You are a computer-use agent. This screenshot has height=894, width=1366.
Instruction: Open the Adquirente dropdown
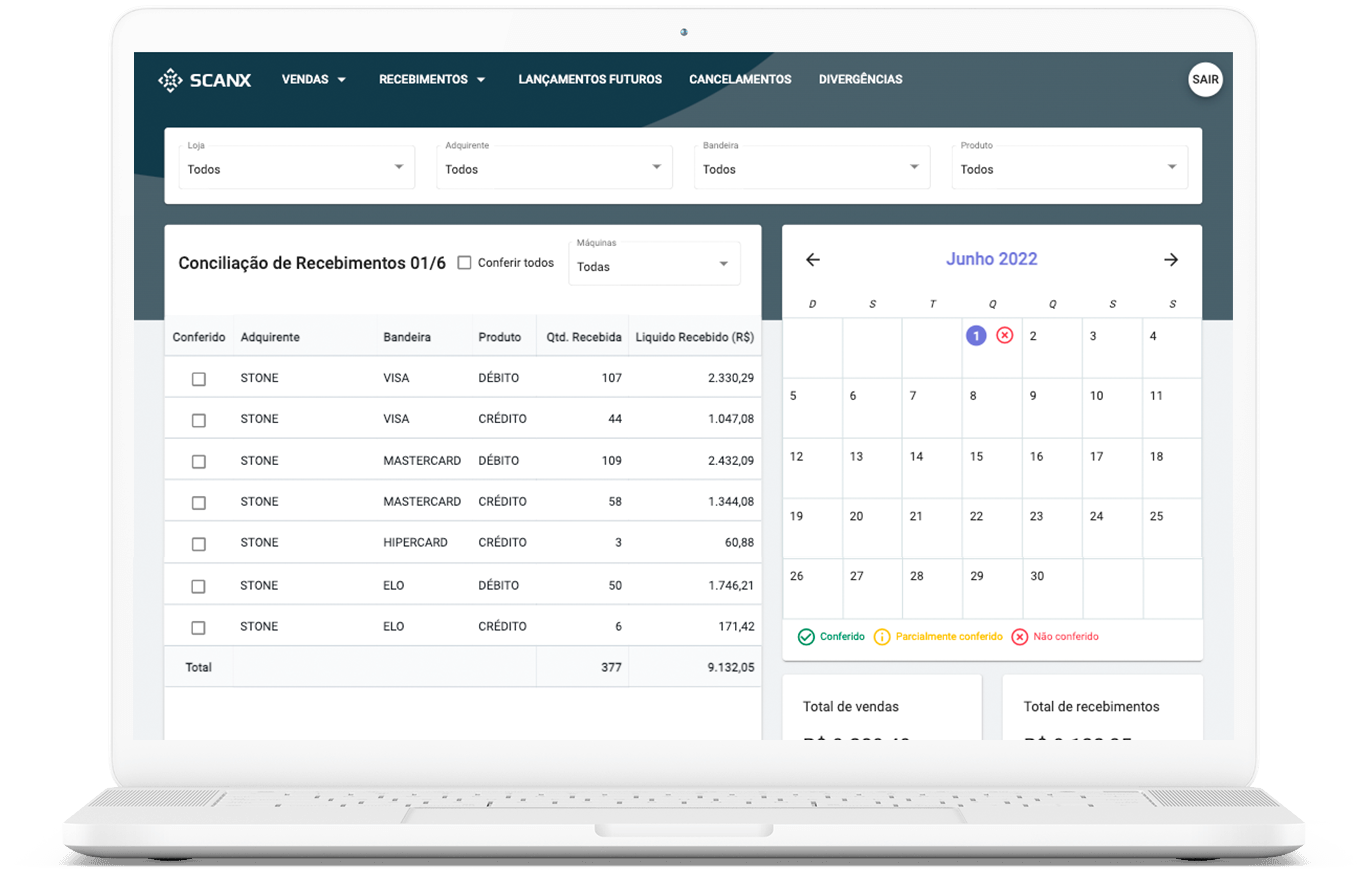pos(554,167)
